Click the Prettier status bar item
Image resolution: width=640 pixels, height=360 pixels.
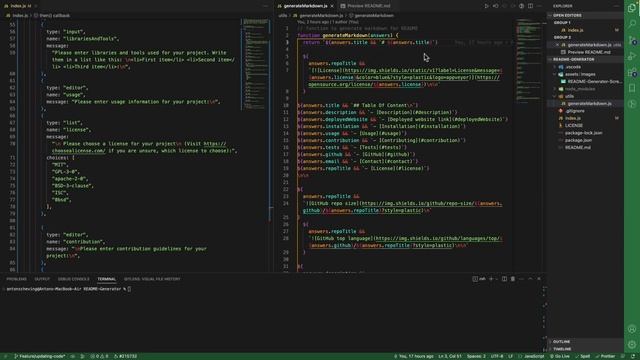pos(605,356)
